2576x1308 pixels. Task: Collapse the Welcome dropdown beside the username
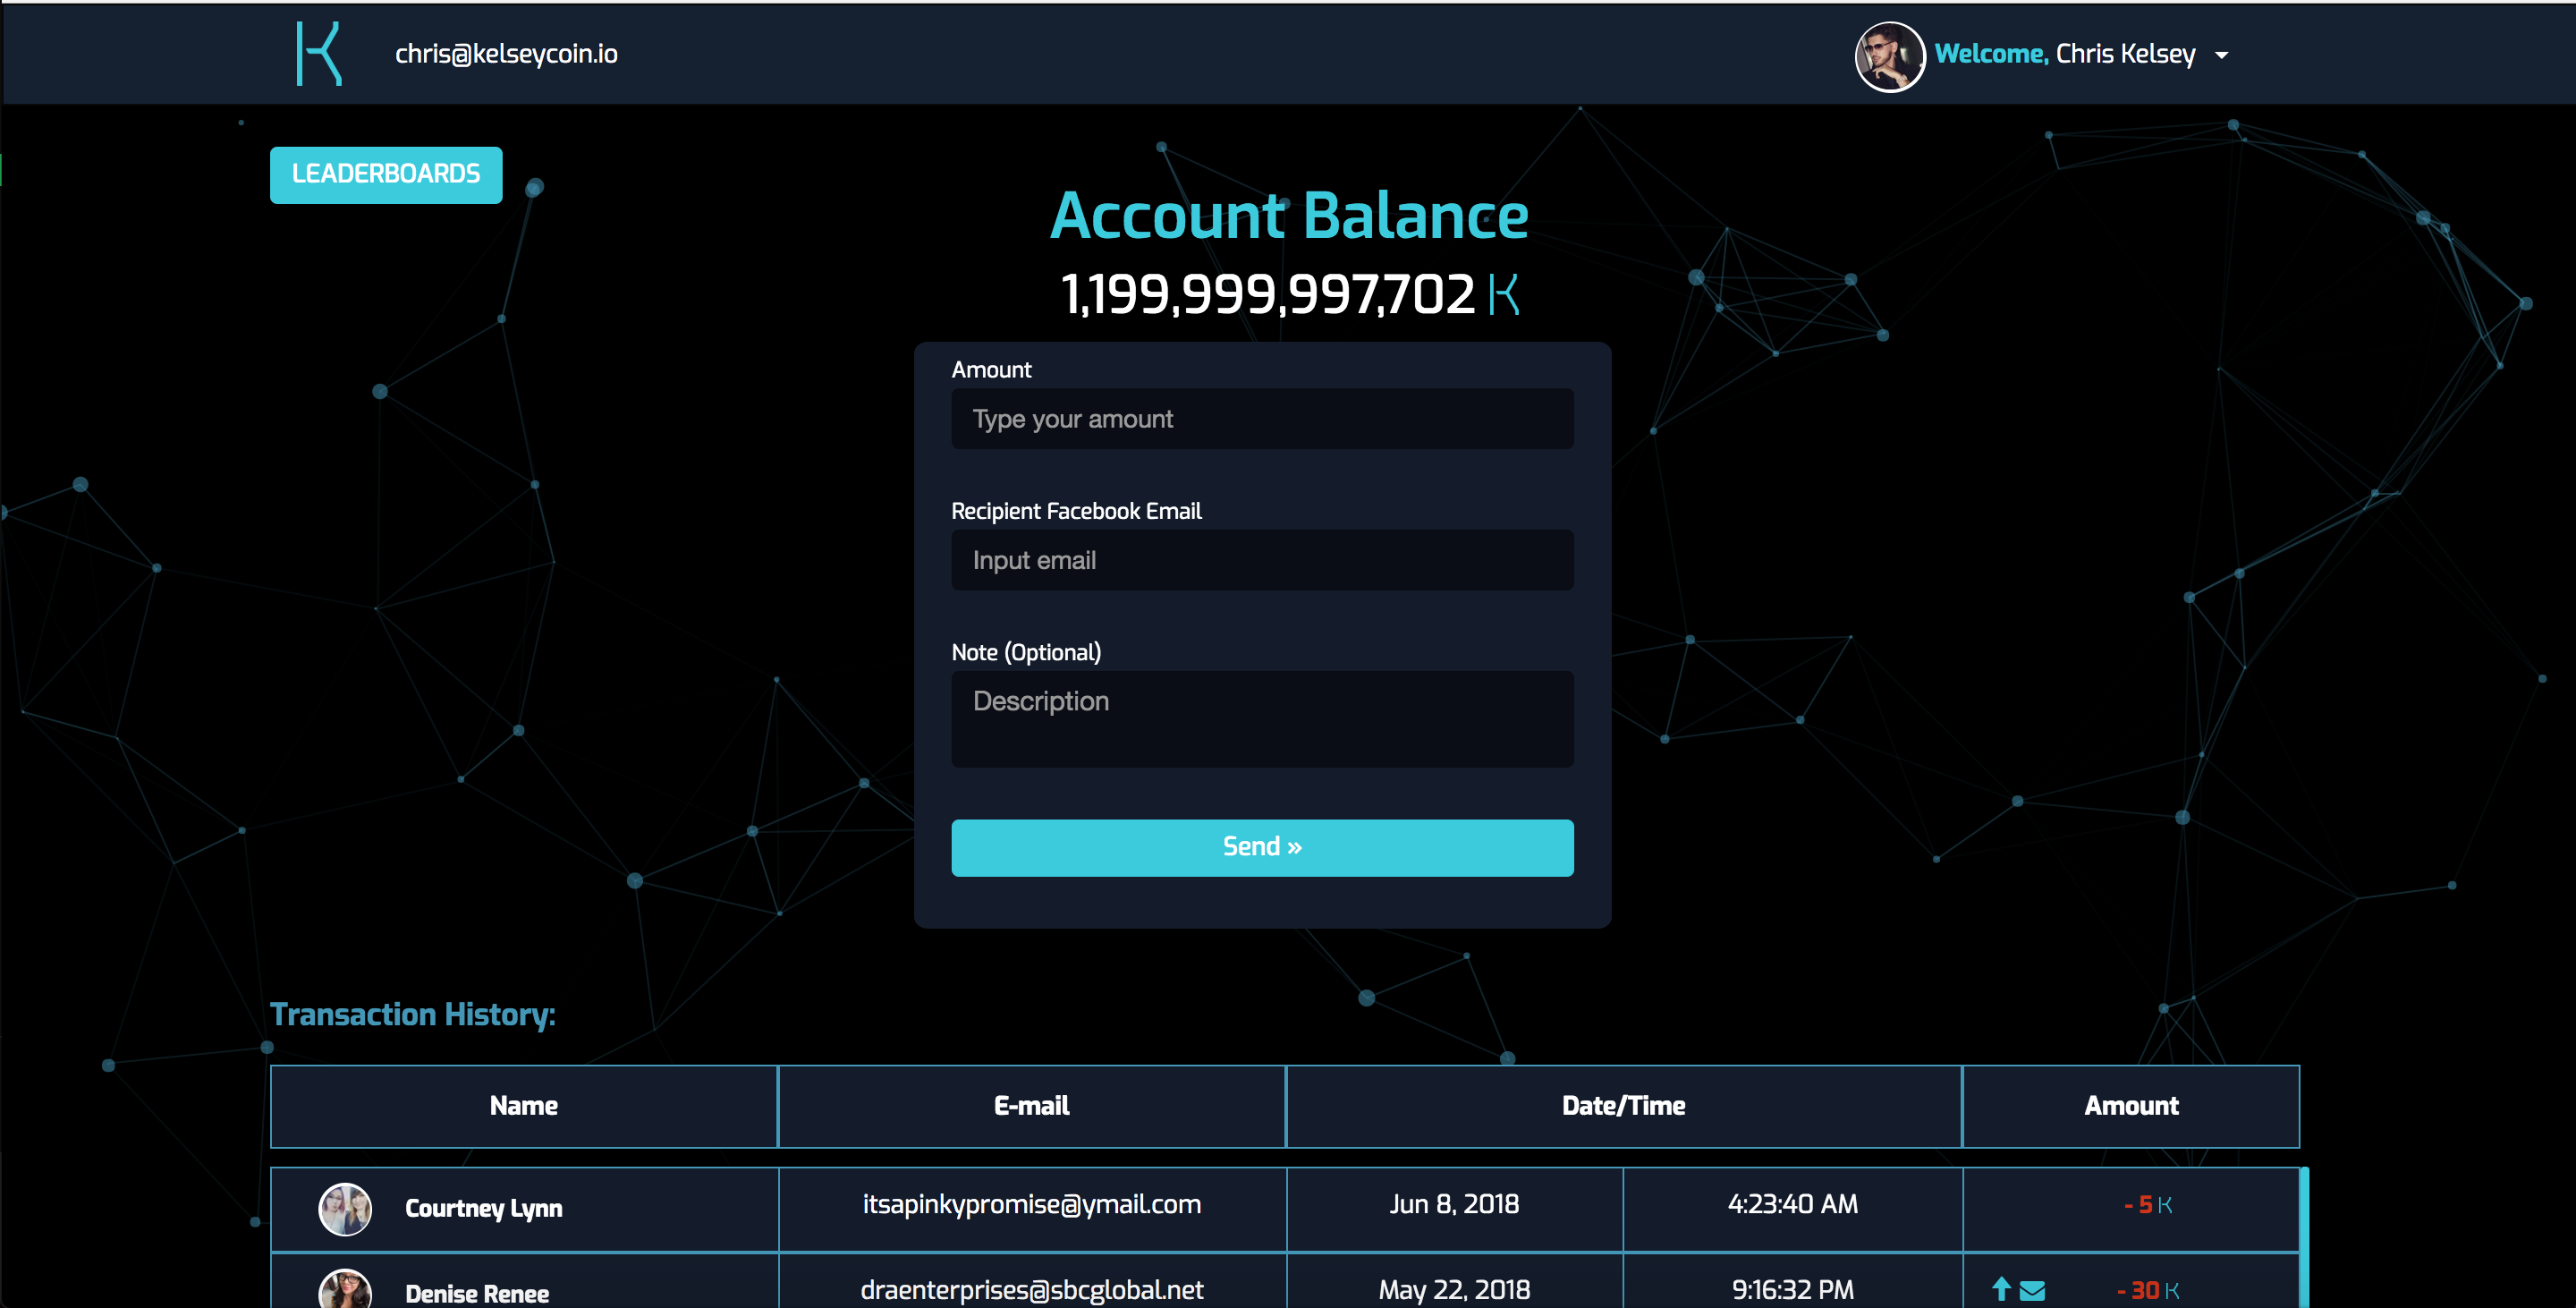click(2221, 56)
